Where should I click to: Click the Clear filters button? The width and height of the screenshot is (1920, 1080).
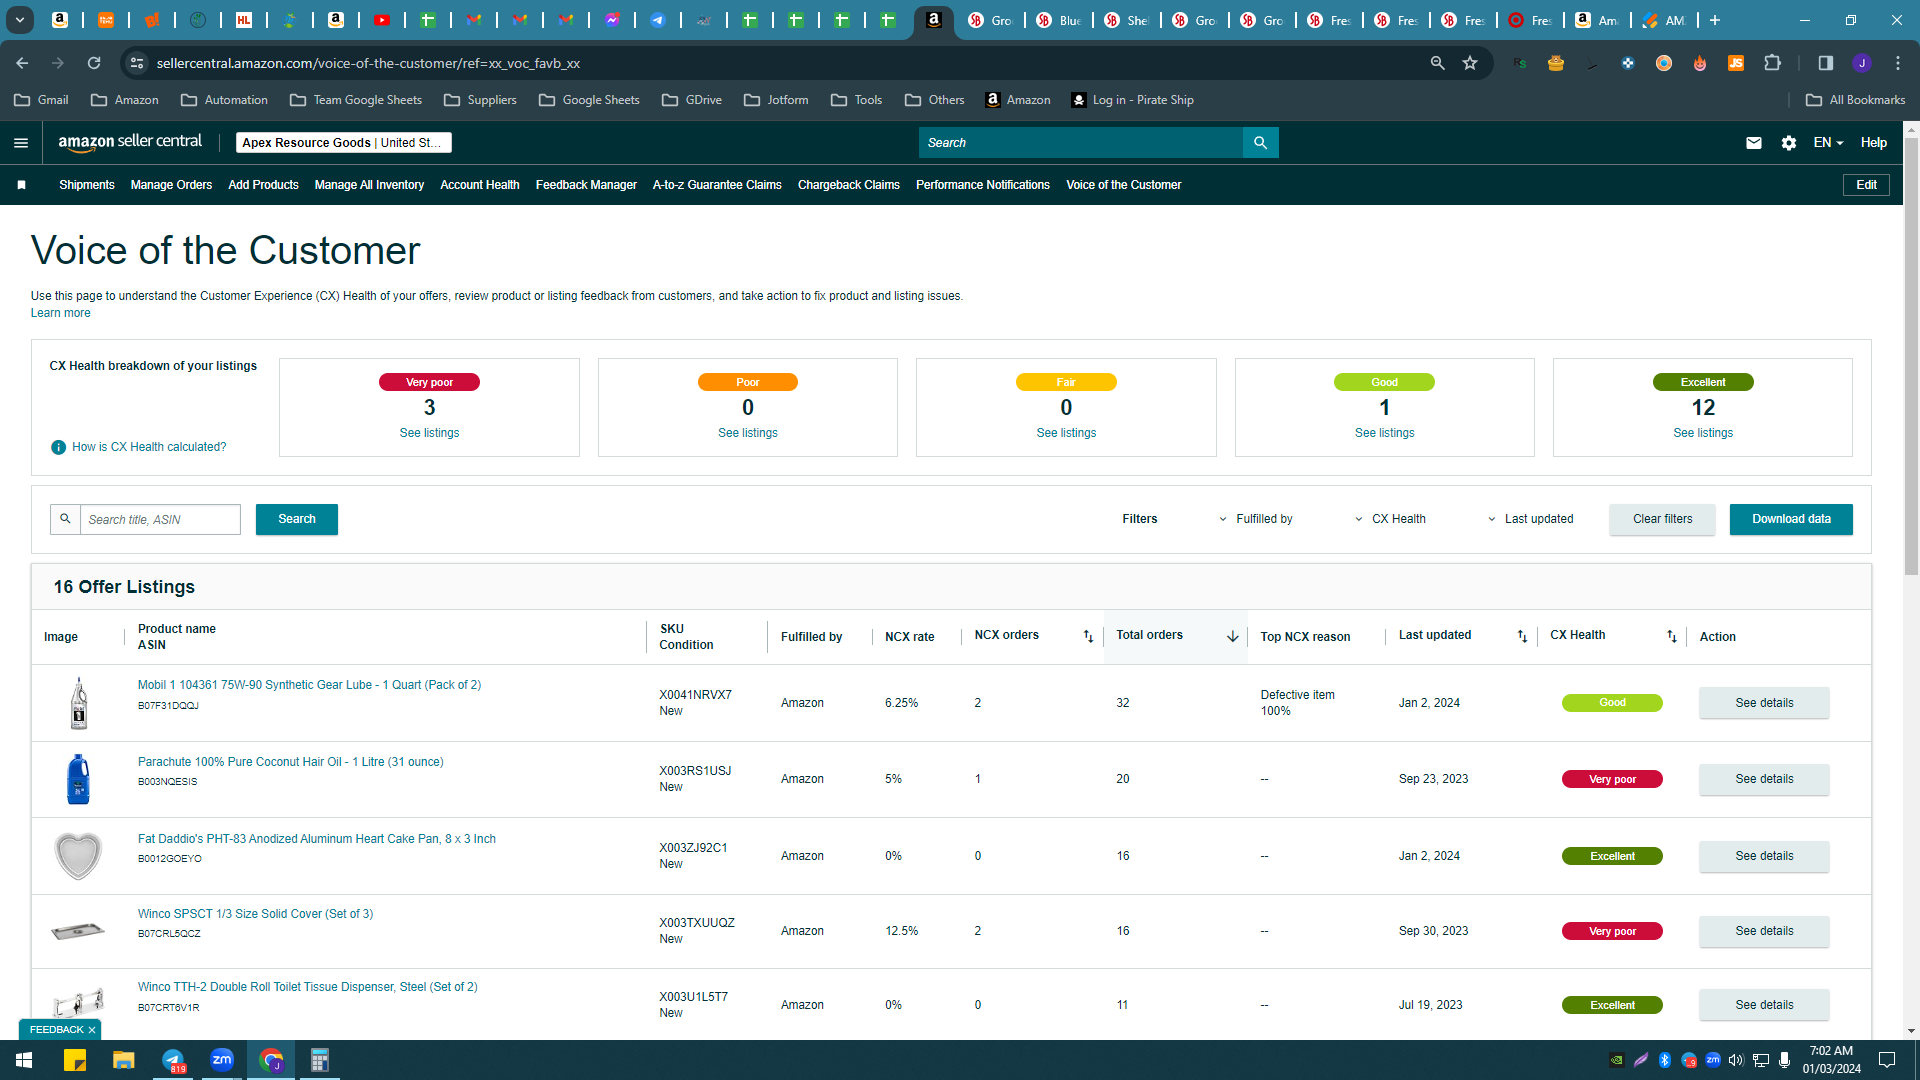(1662, 519)
